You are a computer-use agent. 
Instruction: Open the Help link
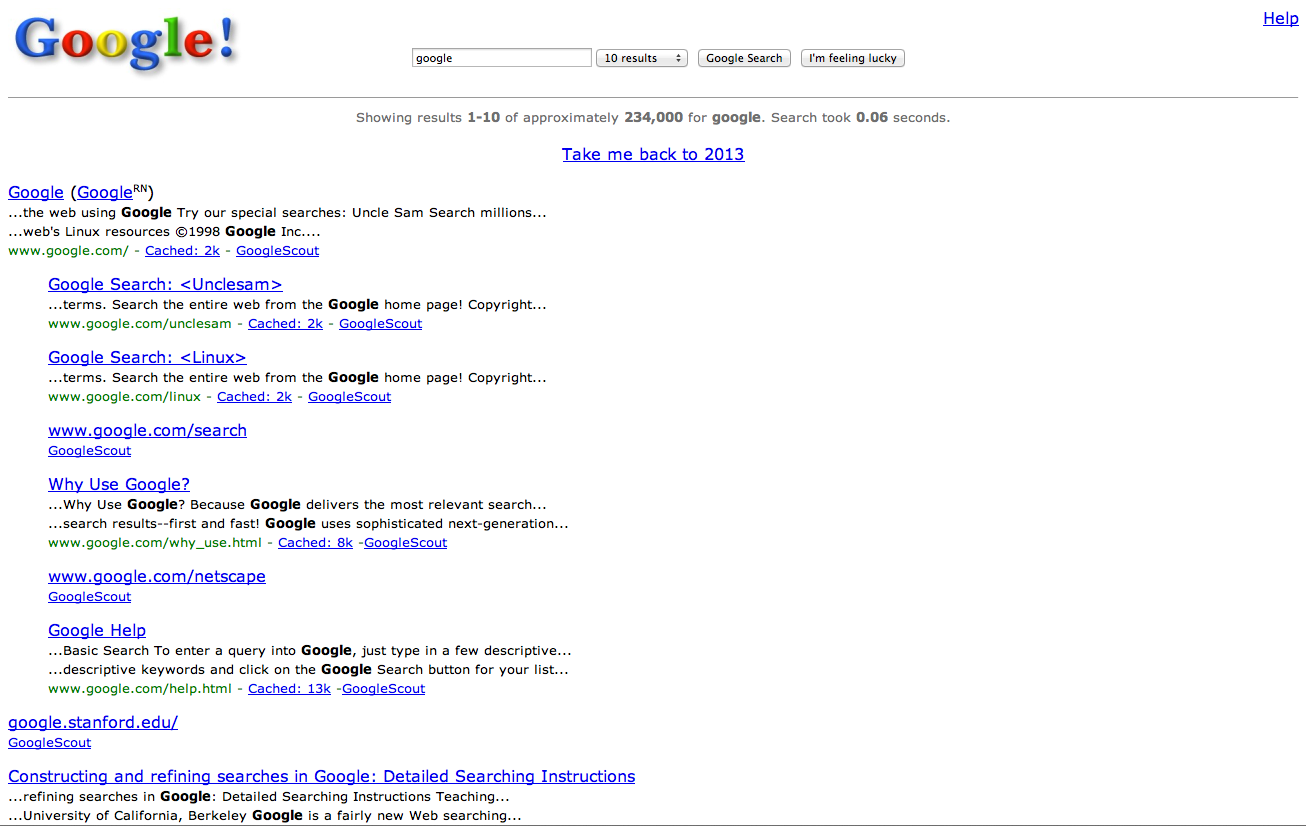coord(1281,18)
